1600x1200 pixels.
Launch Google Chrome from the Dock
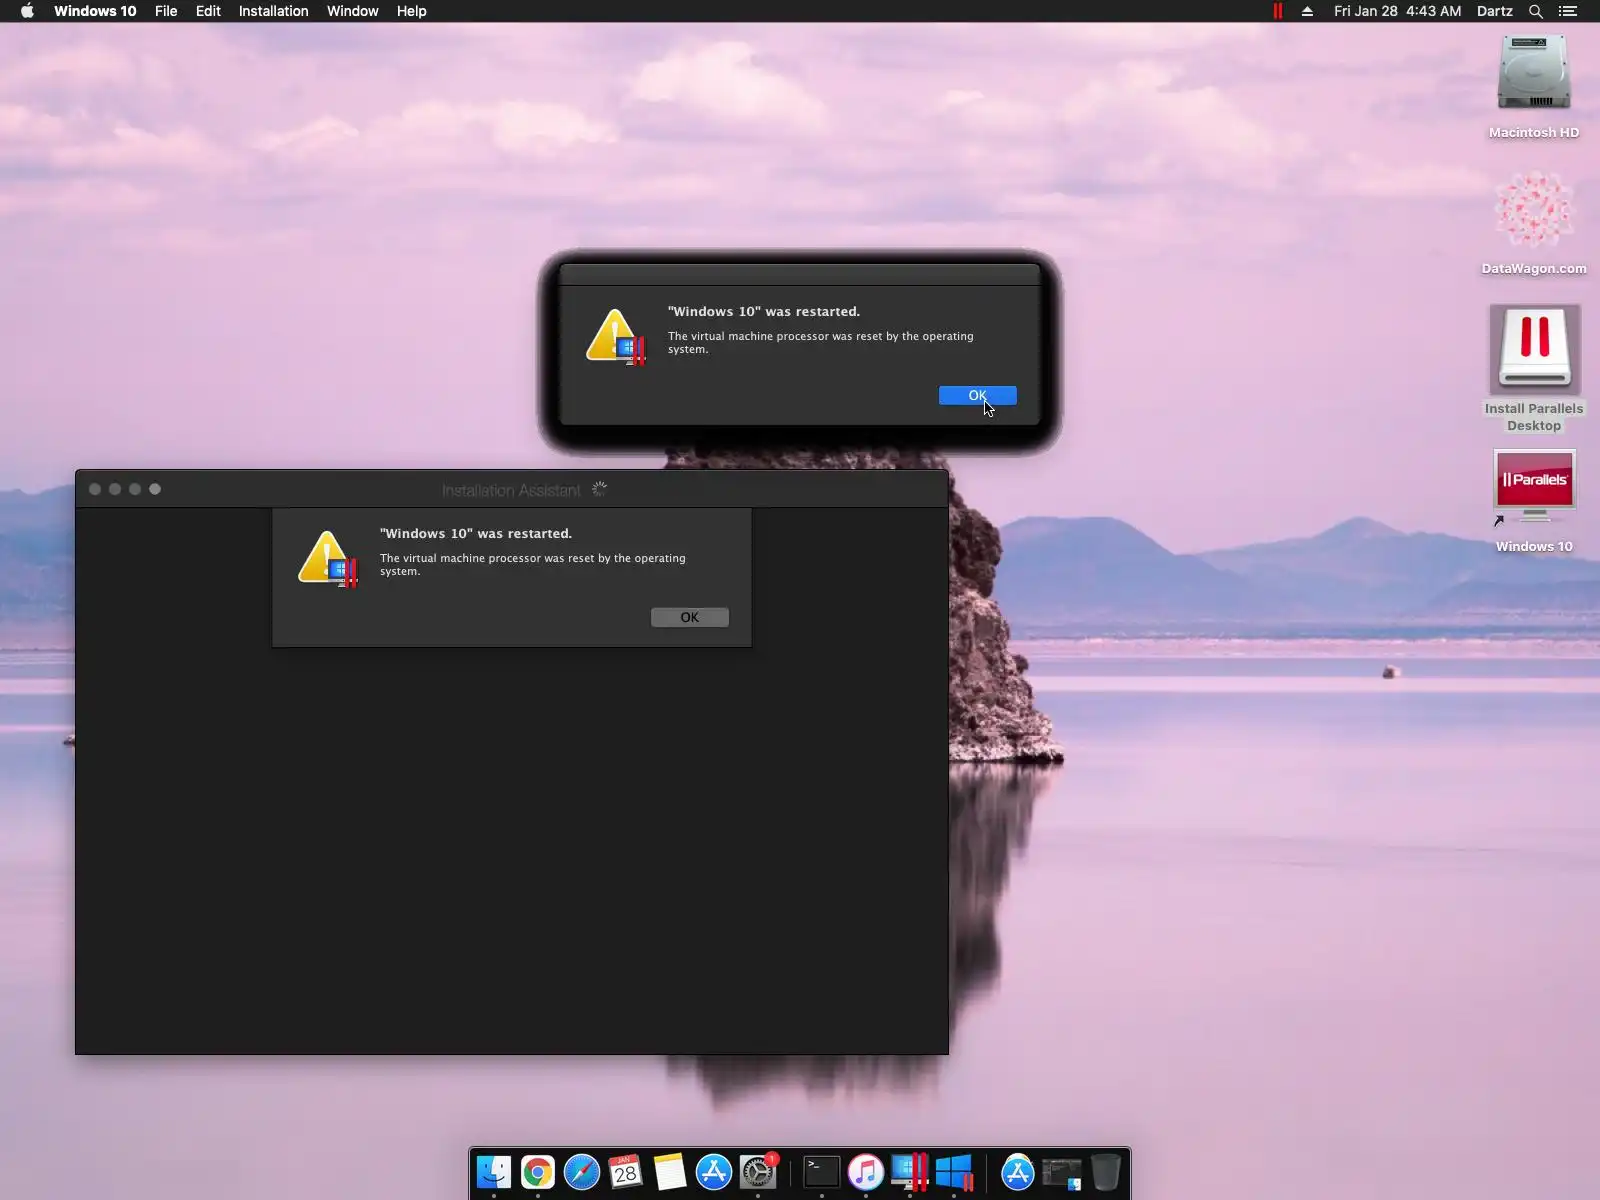(538, 1172)
